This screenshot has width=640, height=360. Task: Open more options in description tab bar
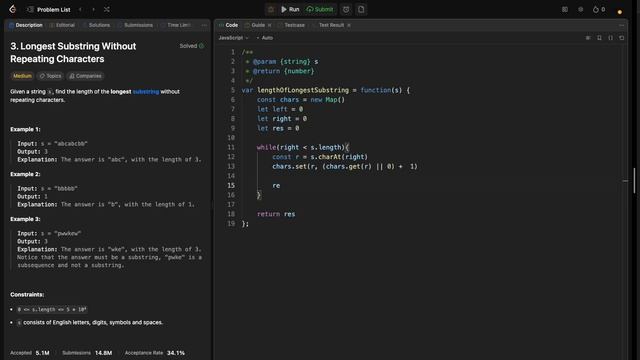click(204, 25)
